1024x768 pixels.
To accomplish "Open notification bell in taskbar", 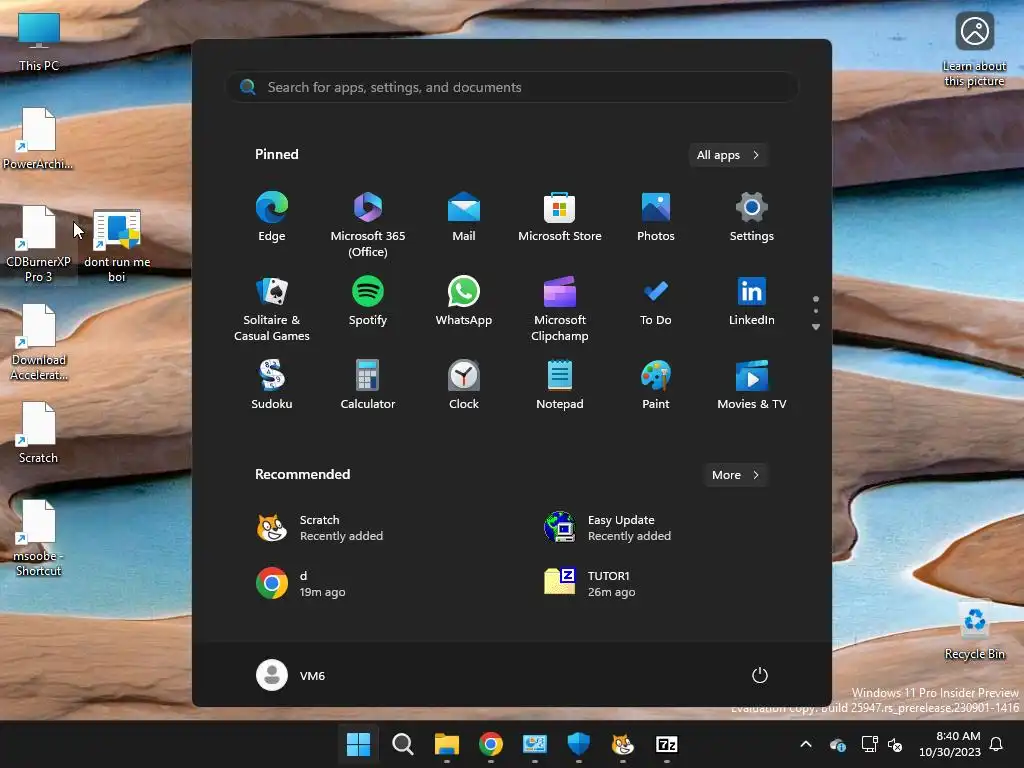I will click(997, 744).
